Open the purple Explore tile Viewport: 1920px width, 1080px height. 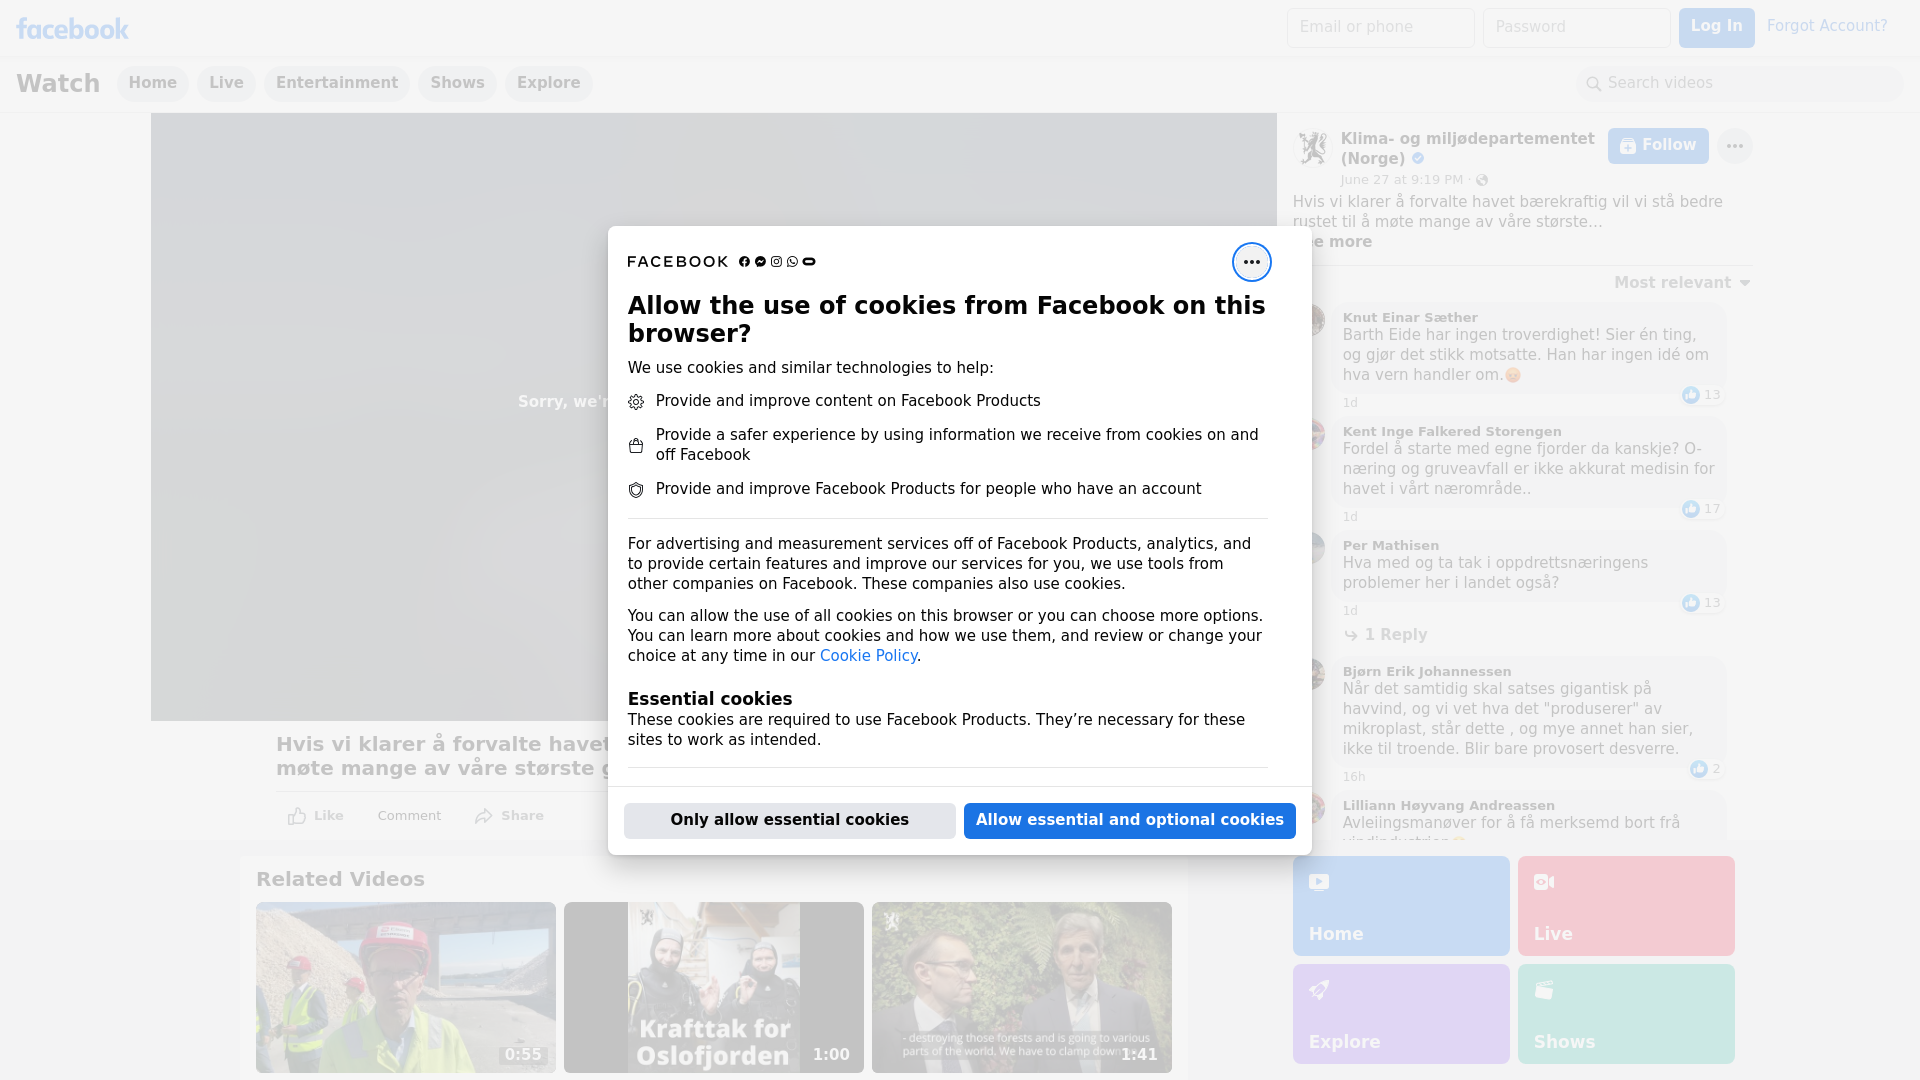coord(1400,1013)
